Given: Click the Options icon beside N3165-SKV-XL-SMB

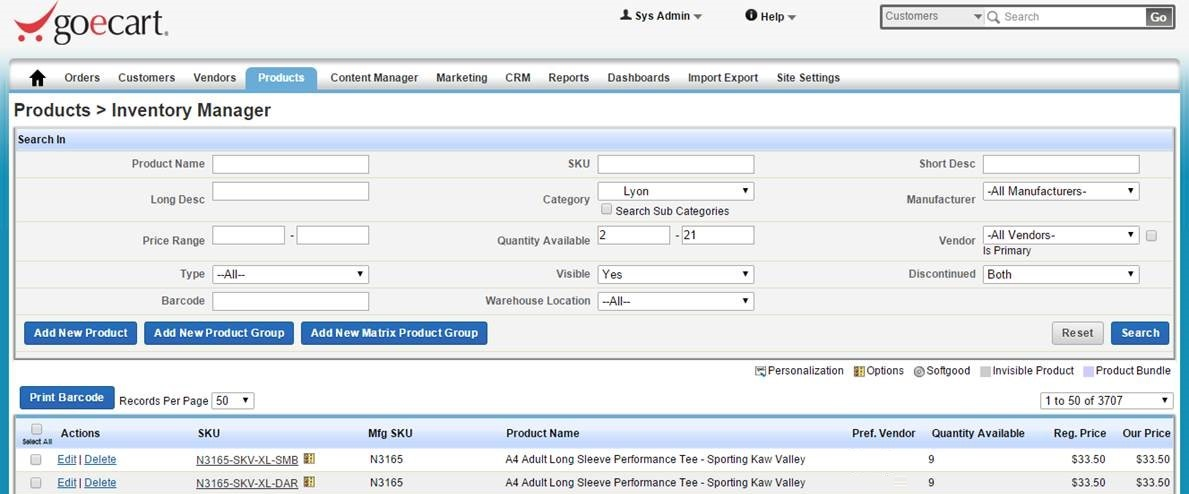Looking at the screenshot, I should (x=309, y=458).
